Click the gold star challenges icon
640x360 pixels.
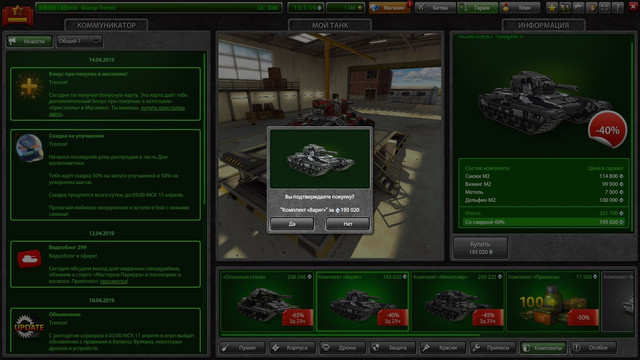click(552, 8)
